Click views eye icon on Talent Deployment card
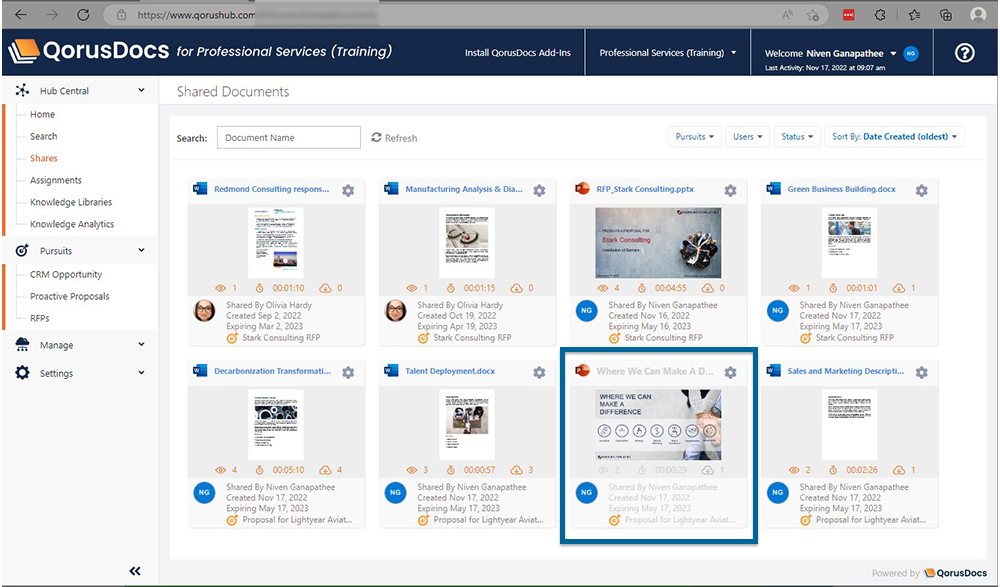Screen dimensions: 1000x587 pos(412,470)
